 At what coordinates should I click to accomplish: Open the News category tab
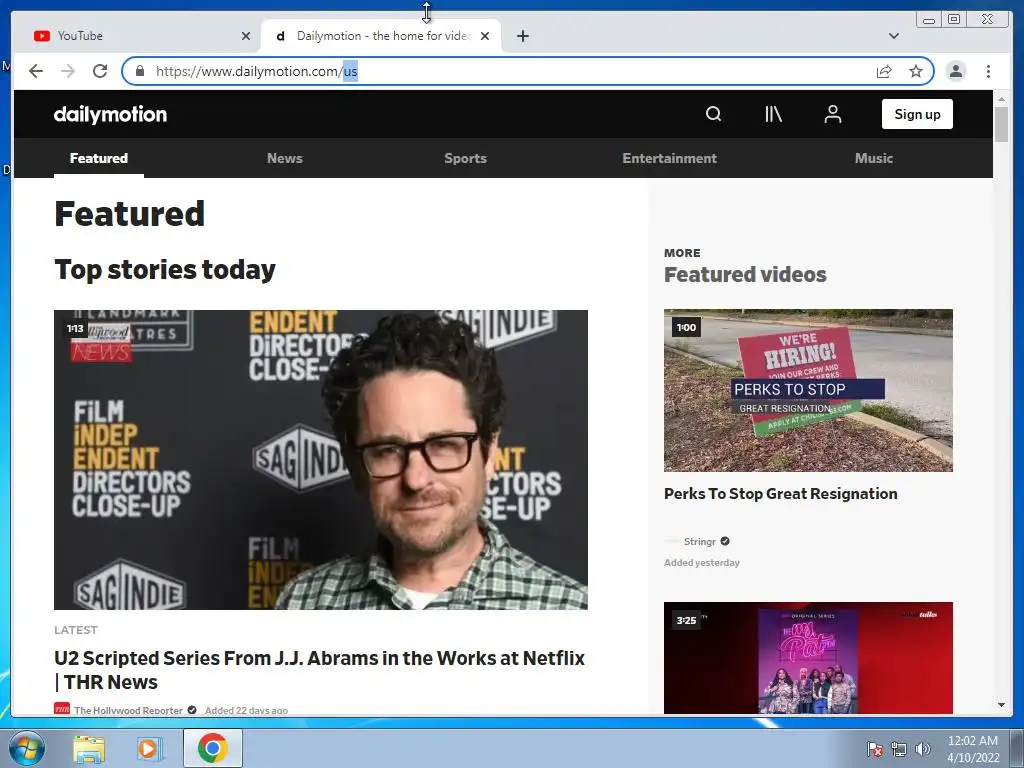tap(285, 158)
